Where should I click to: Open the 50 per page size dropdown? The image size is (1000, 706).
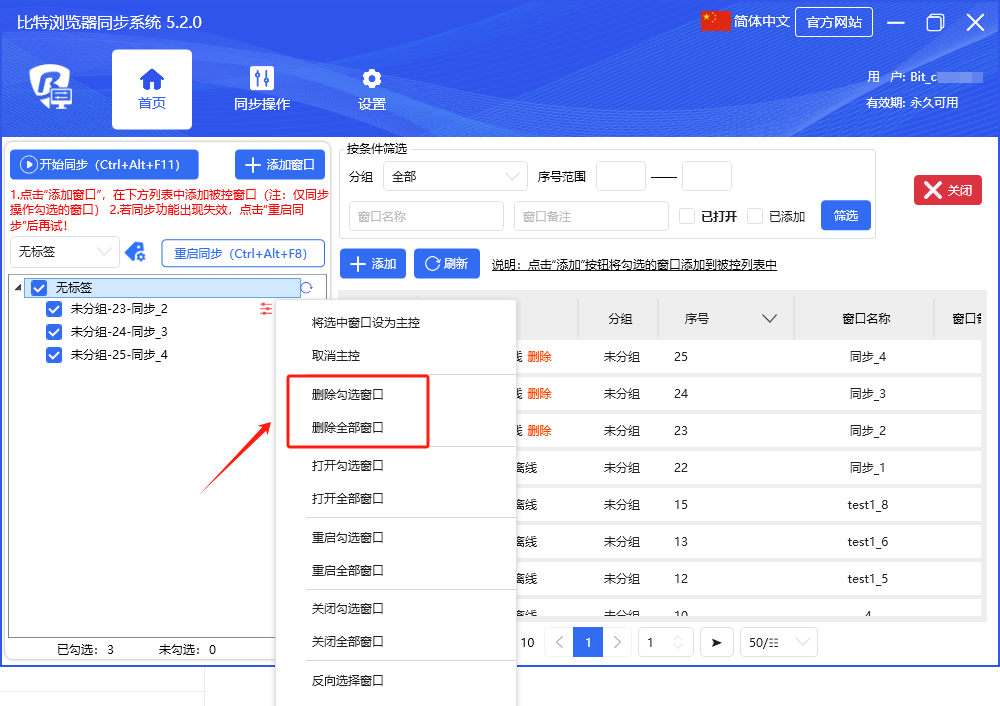(x=778, y=642)
